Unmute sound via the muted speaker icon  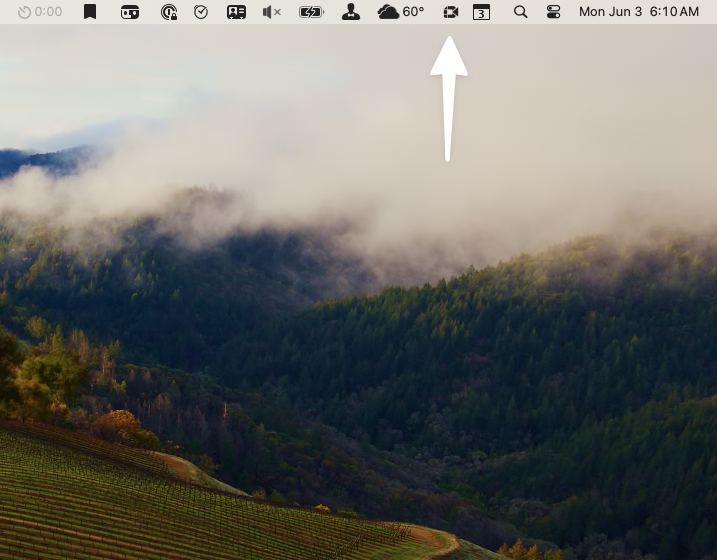point(271,12)
